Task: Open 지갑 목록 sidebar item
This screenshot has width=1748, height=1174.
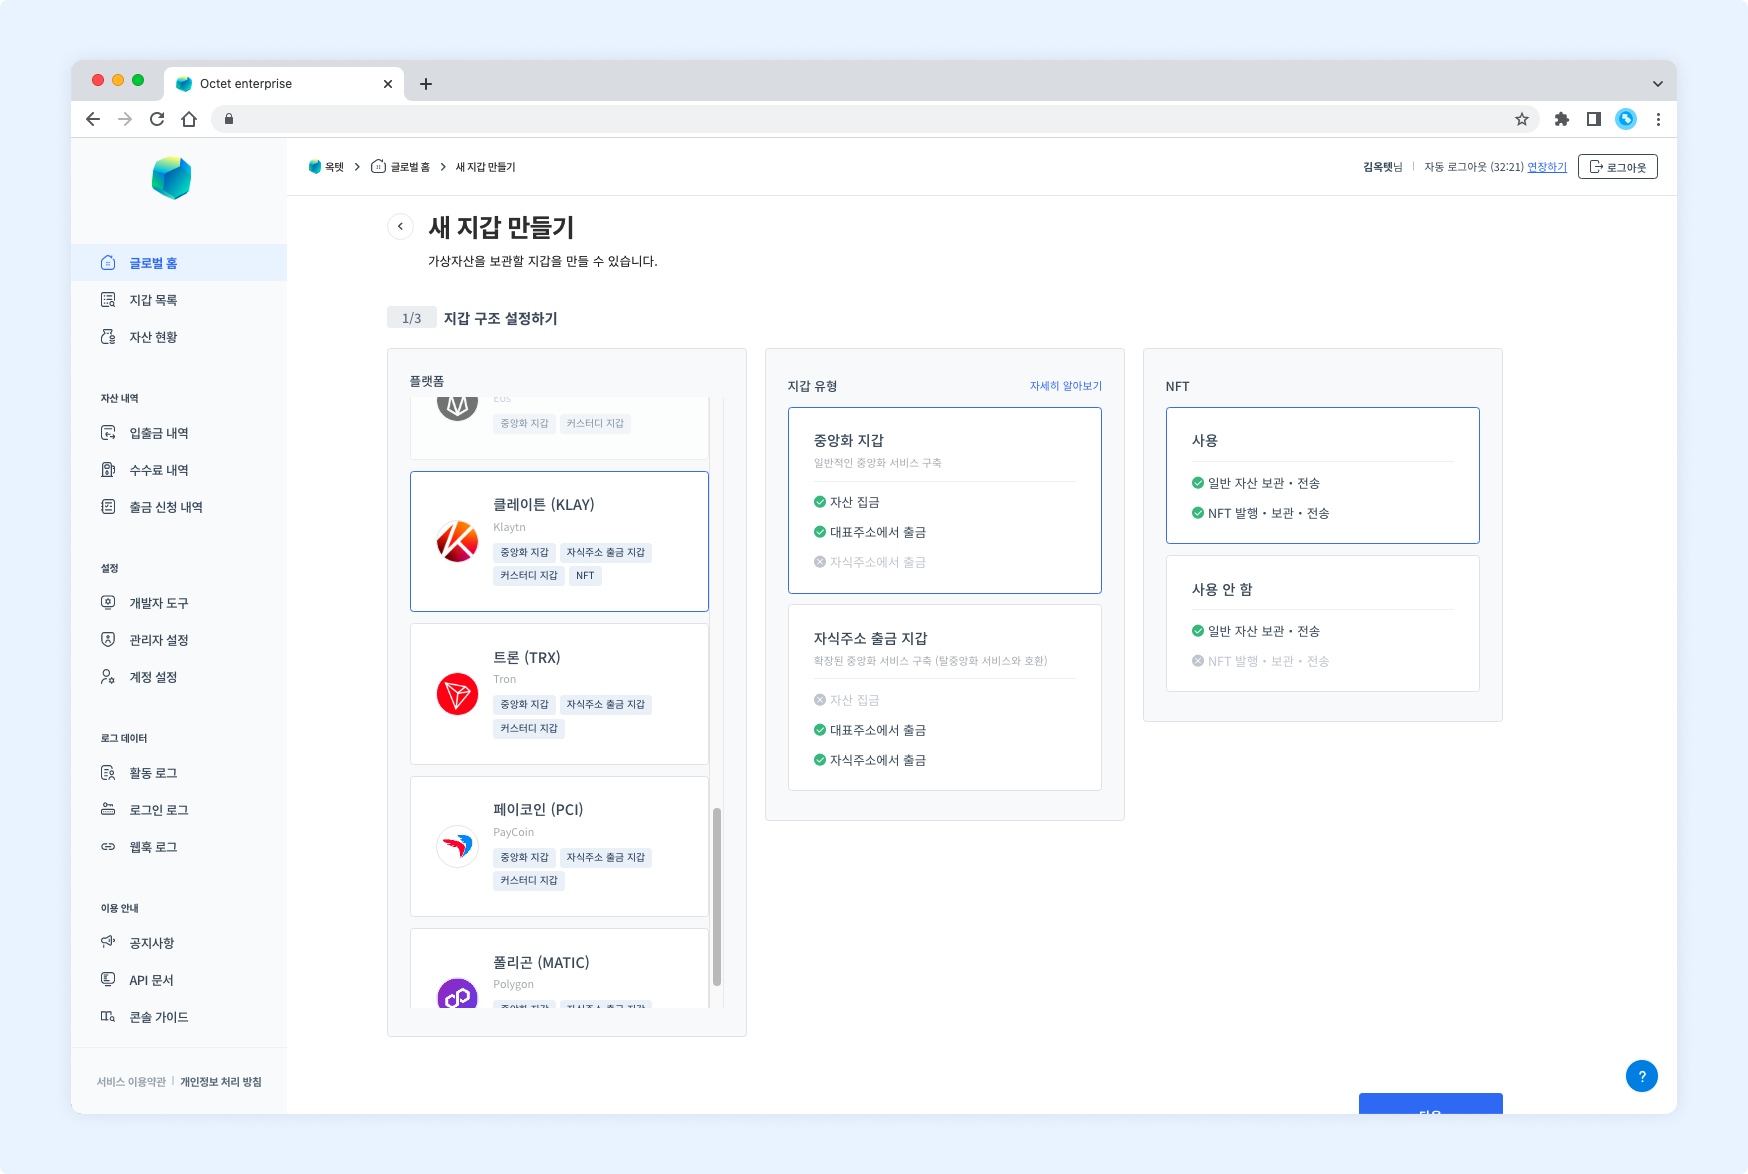Action: coord(179,300)
